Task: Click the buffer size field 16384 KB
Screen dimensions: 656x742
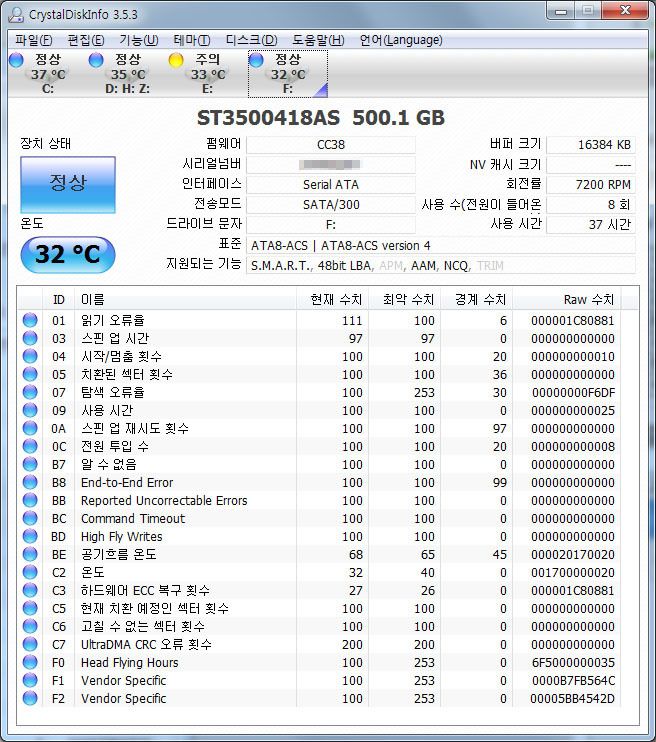Action: 591,145
